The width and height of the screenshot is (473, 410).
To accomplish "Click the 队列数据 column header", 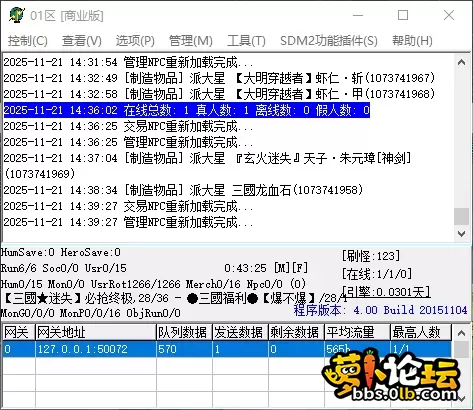I will click(184, 332).
